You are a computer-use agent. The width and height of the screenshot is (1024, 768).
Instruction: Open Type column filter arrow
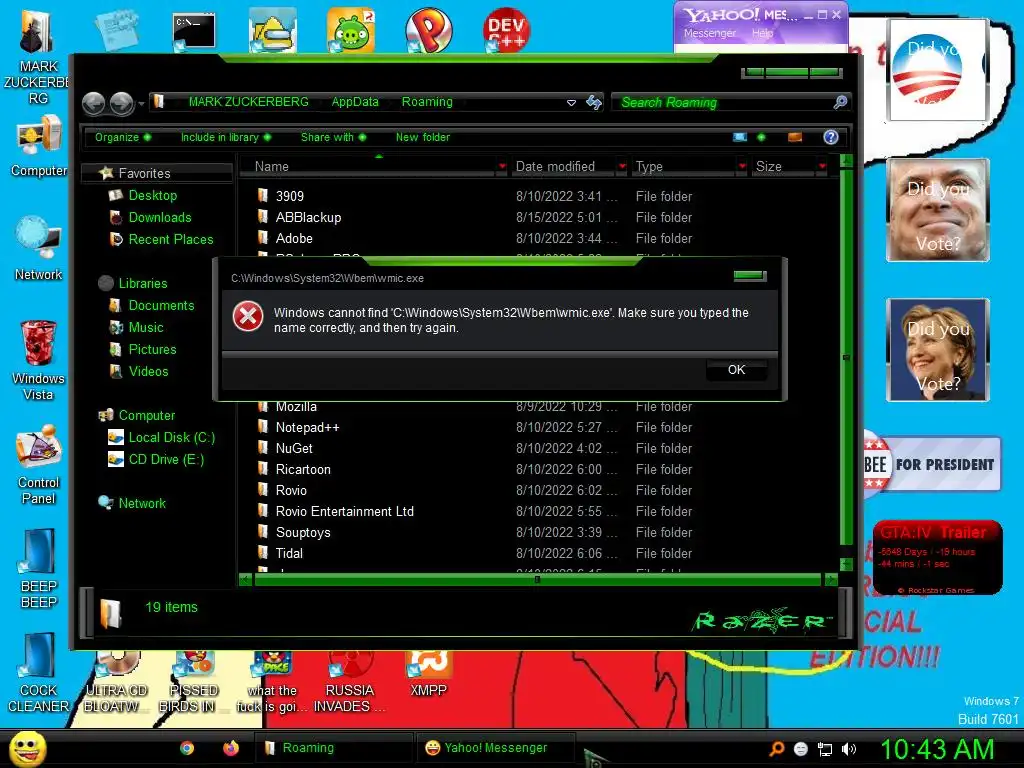pos(742,167)
